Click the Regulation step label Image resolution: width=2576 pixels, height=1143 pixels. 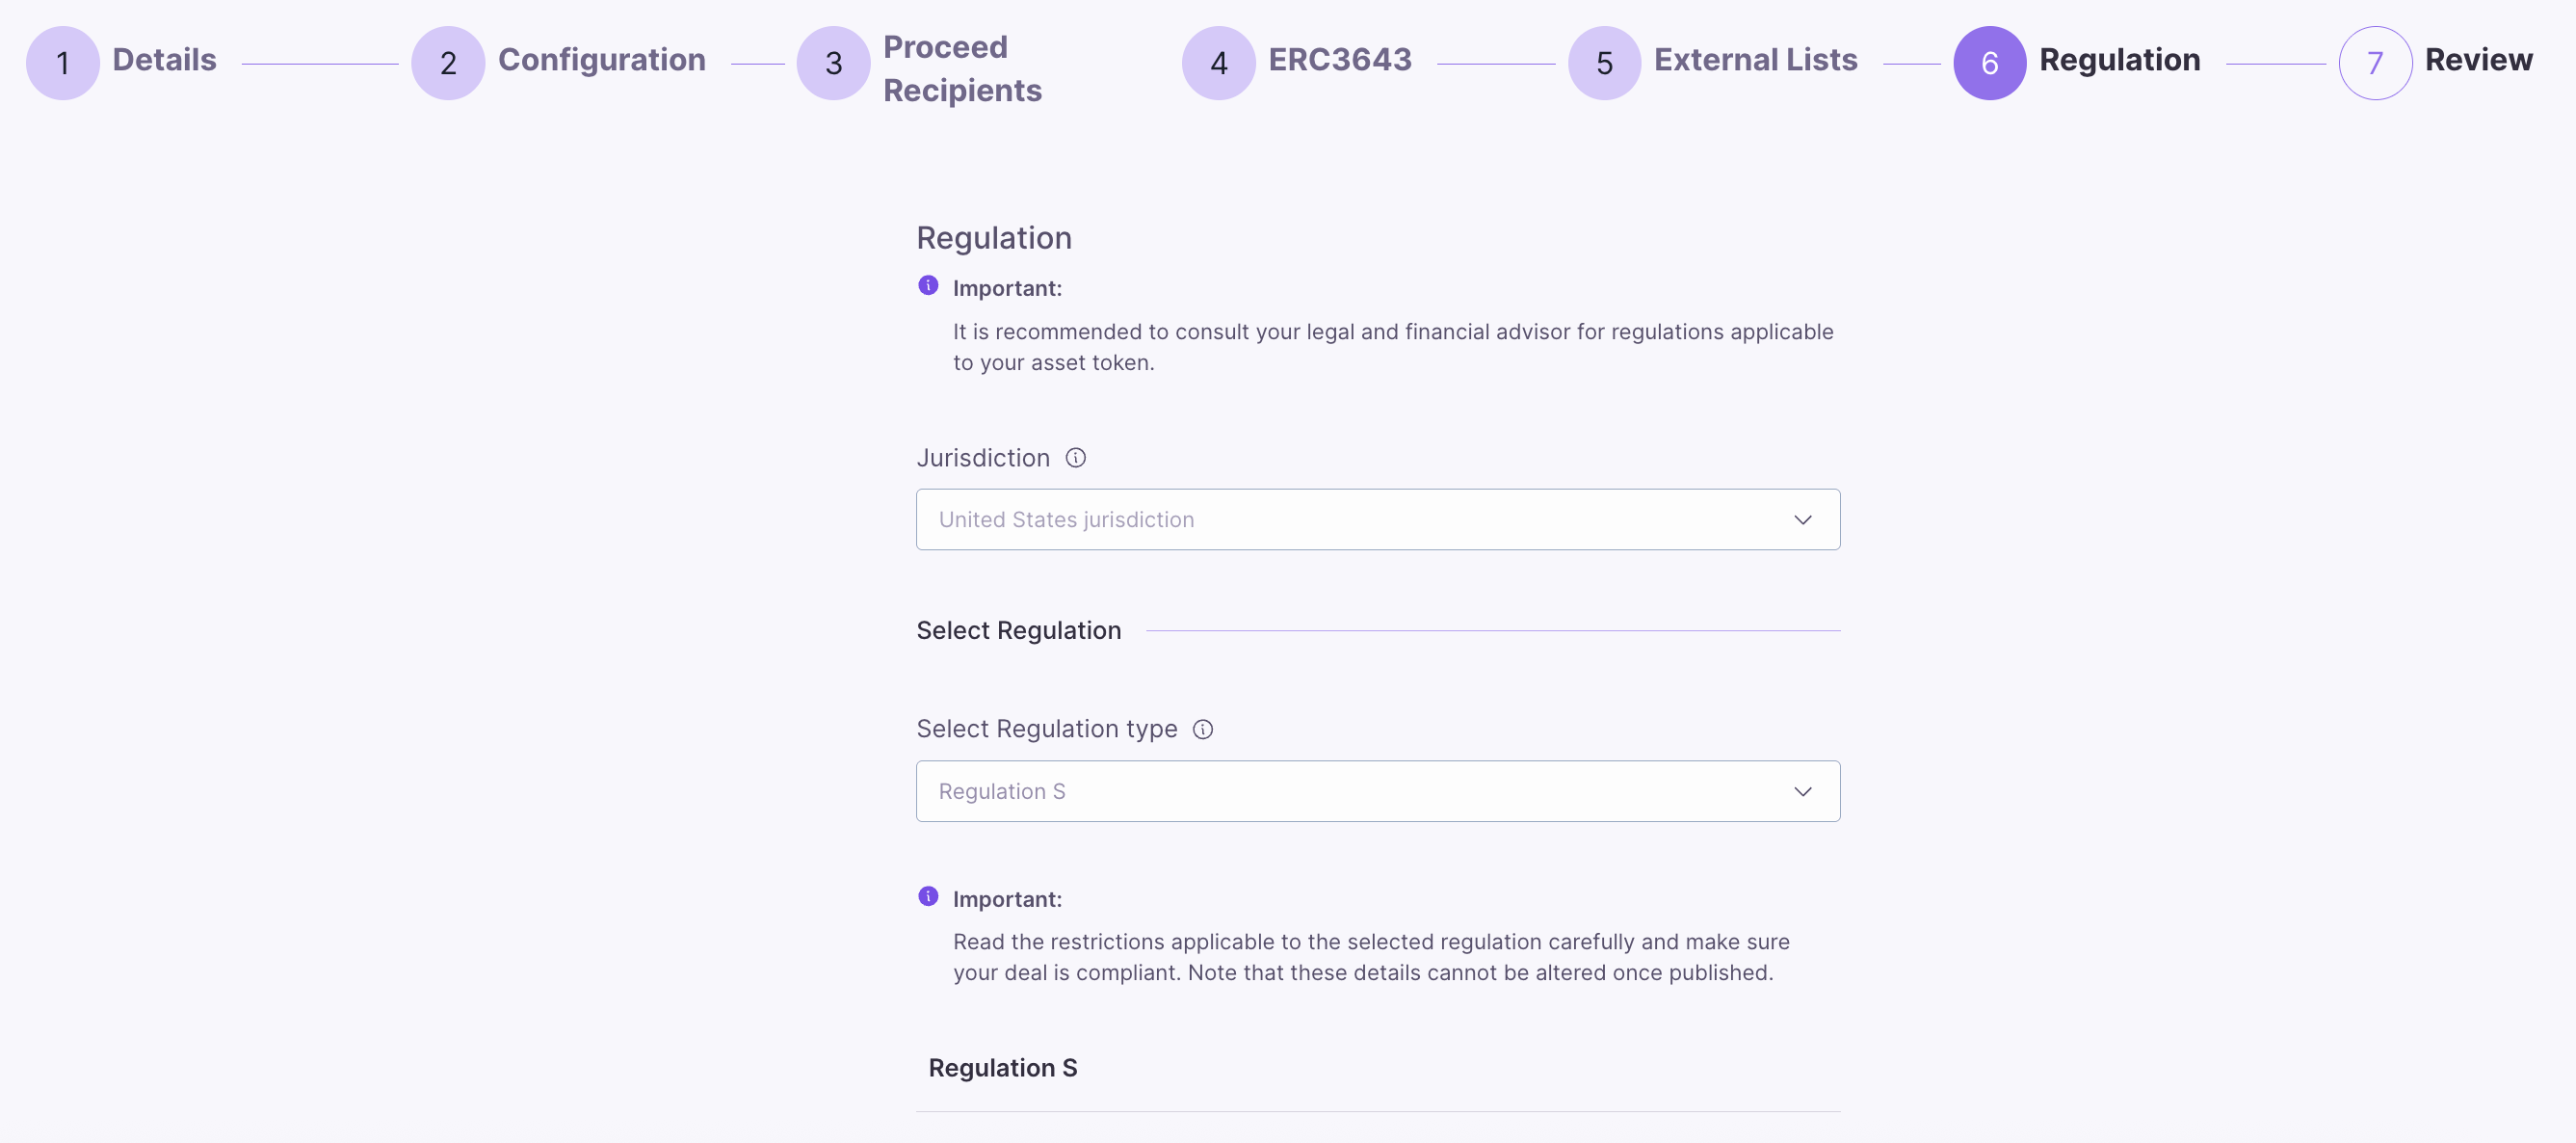pos(2120,60)
